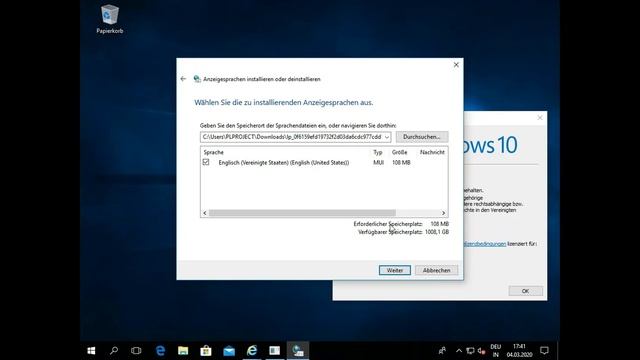Viewport: 640px width, 360px height.
Task: Click Abbrechen to cancel installation
Action: tap(436, 270)
